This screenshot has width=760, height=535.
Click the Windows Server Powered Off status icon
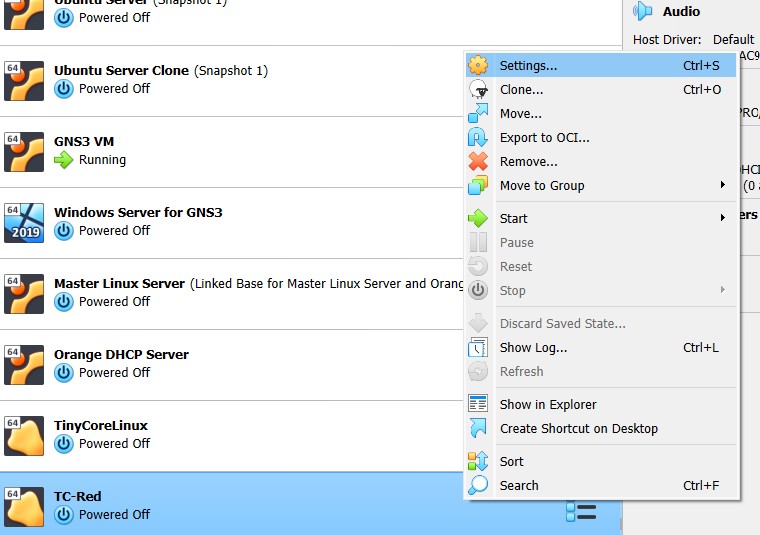63,231
